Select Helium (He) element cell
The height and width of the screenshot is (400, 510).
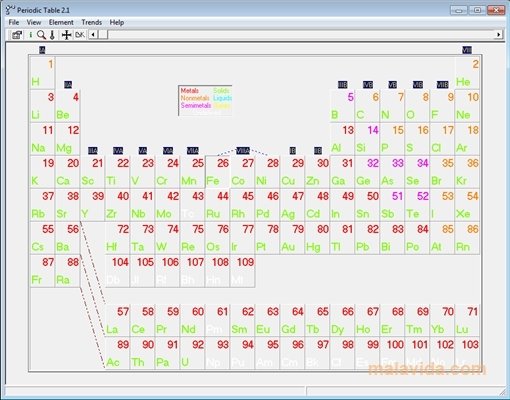[x=467, y=73]
